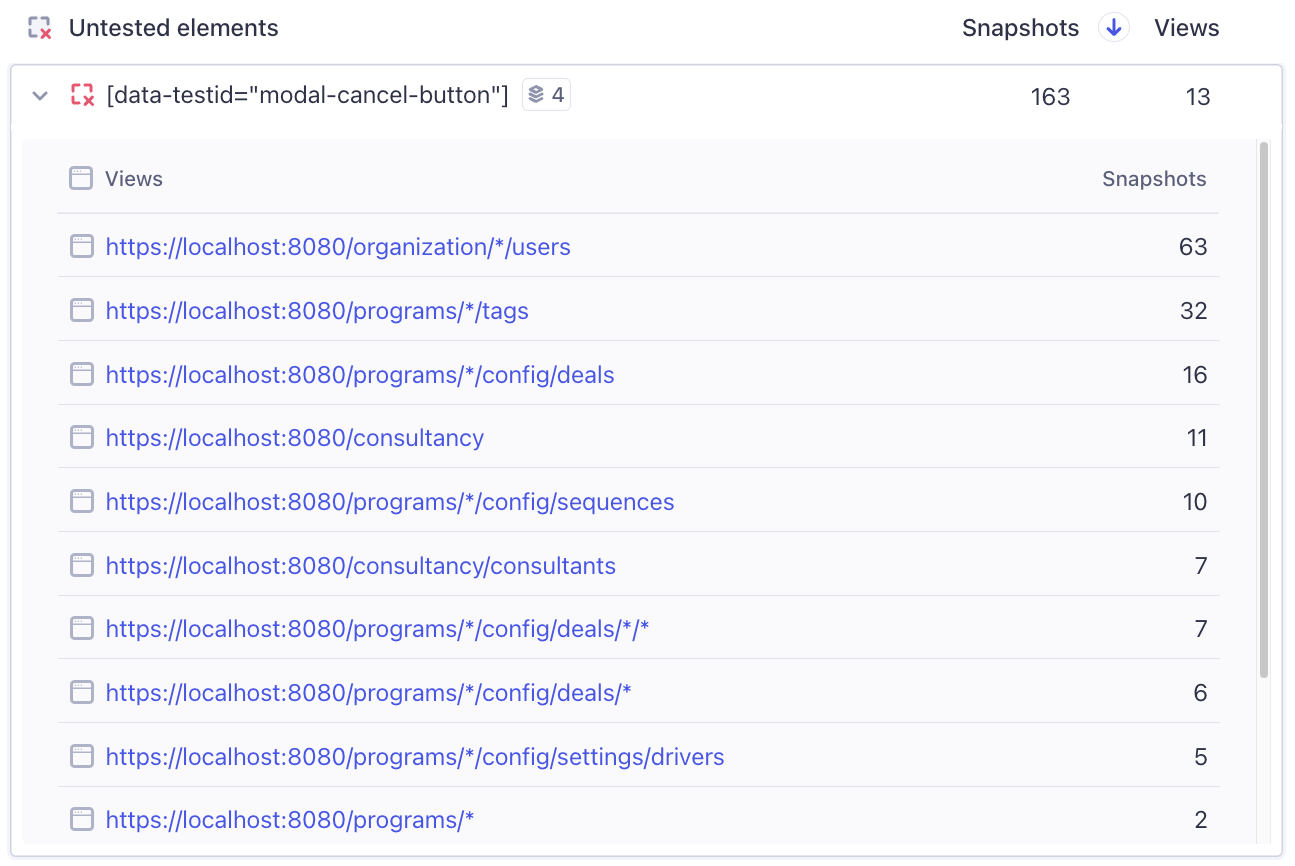Image resolution: width=1295 pixels, height=866 pixels.
Task: Click the page icon beside the Views header
Action: pos(81,177)
